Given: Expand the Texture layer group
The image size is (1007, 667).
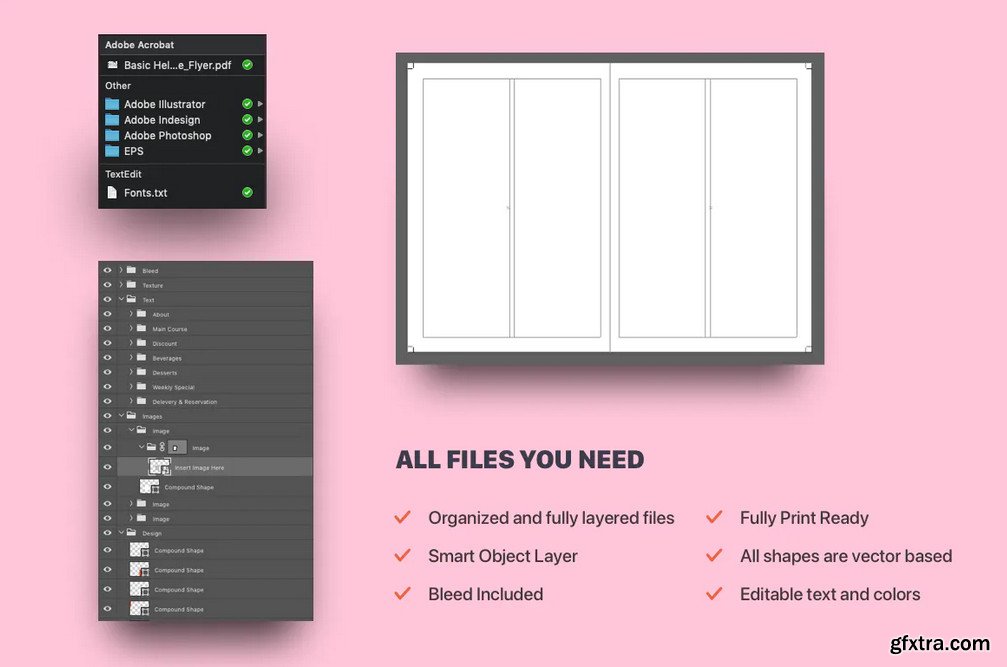Looking at the screenshot, I should pos(120,285).
